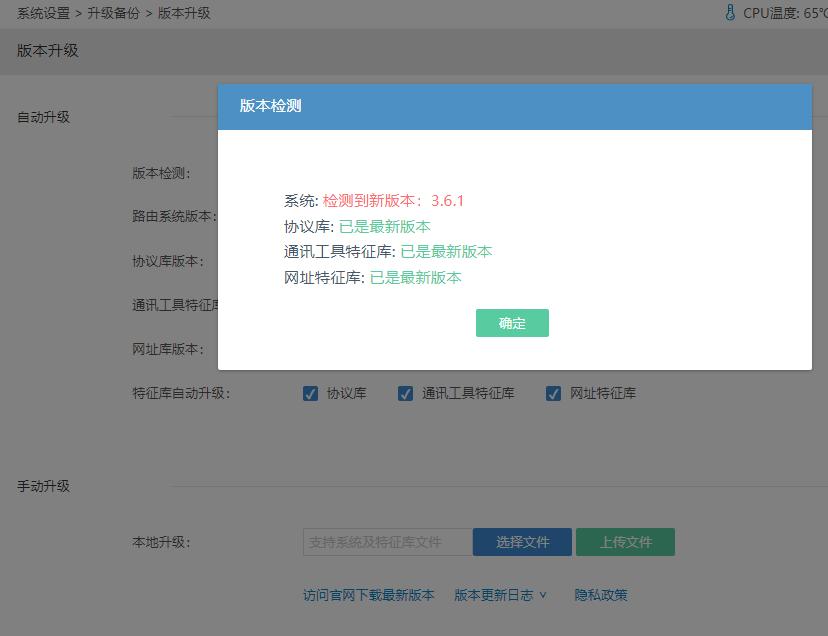Click the 已是最新版本 status for 协议库
This screenshot has height=636, width=828.
pos(384,226)
